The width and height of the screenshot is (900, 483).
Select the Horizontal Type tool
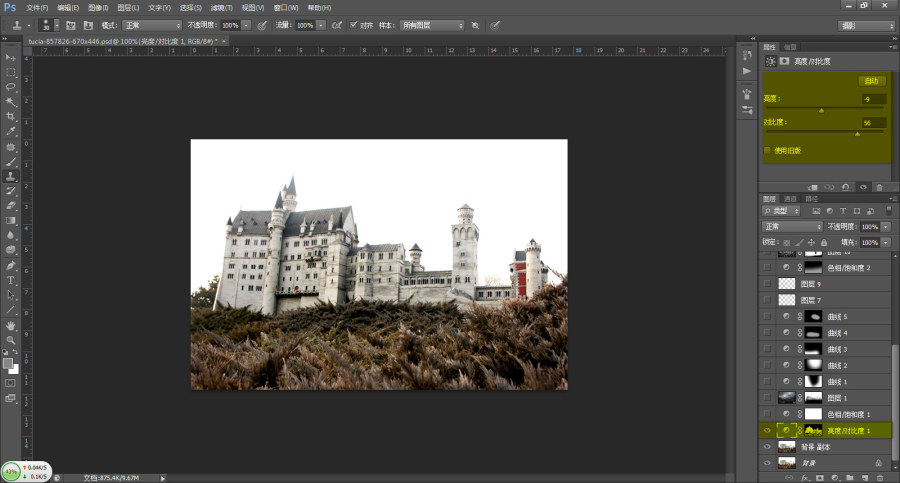coord(10,280)
